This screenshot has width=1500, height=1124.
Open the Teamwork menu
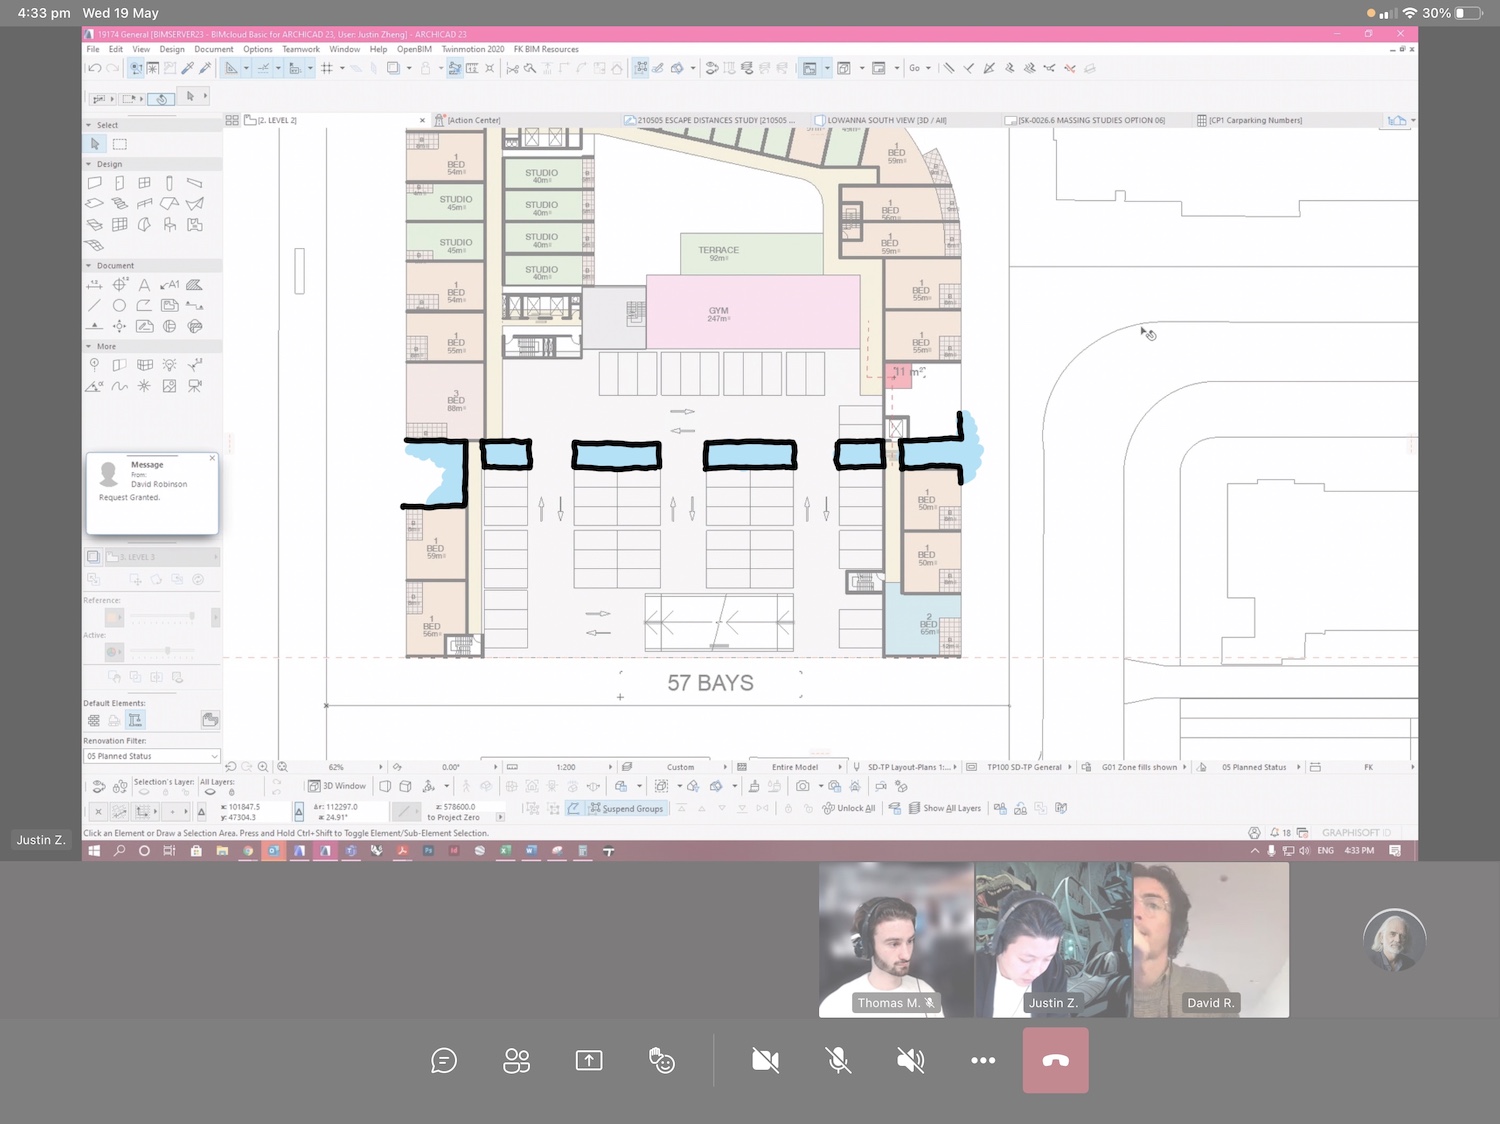click(x=300, y=49)
